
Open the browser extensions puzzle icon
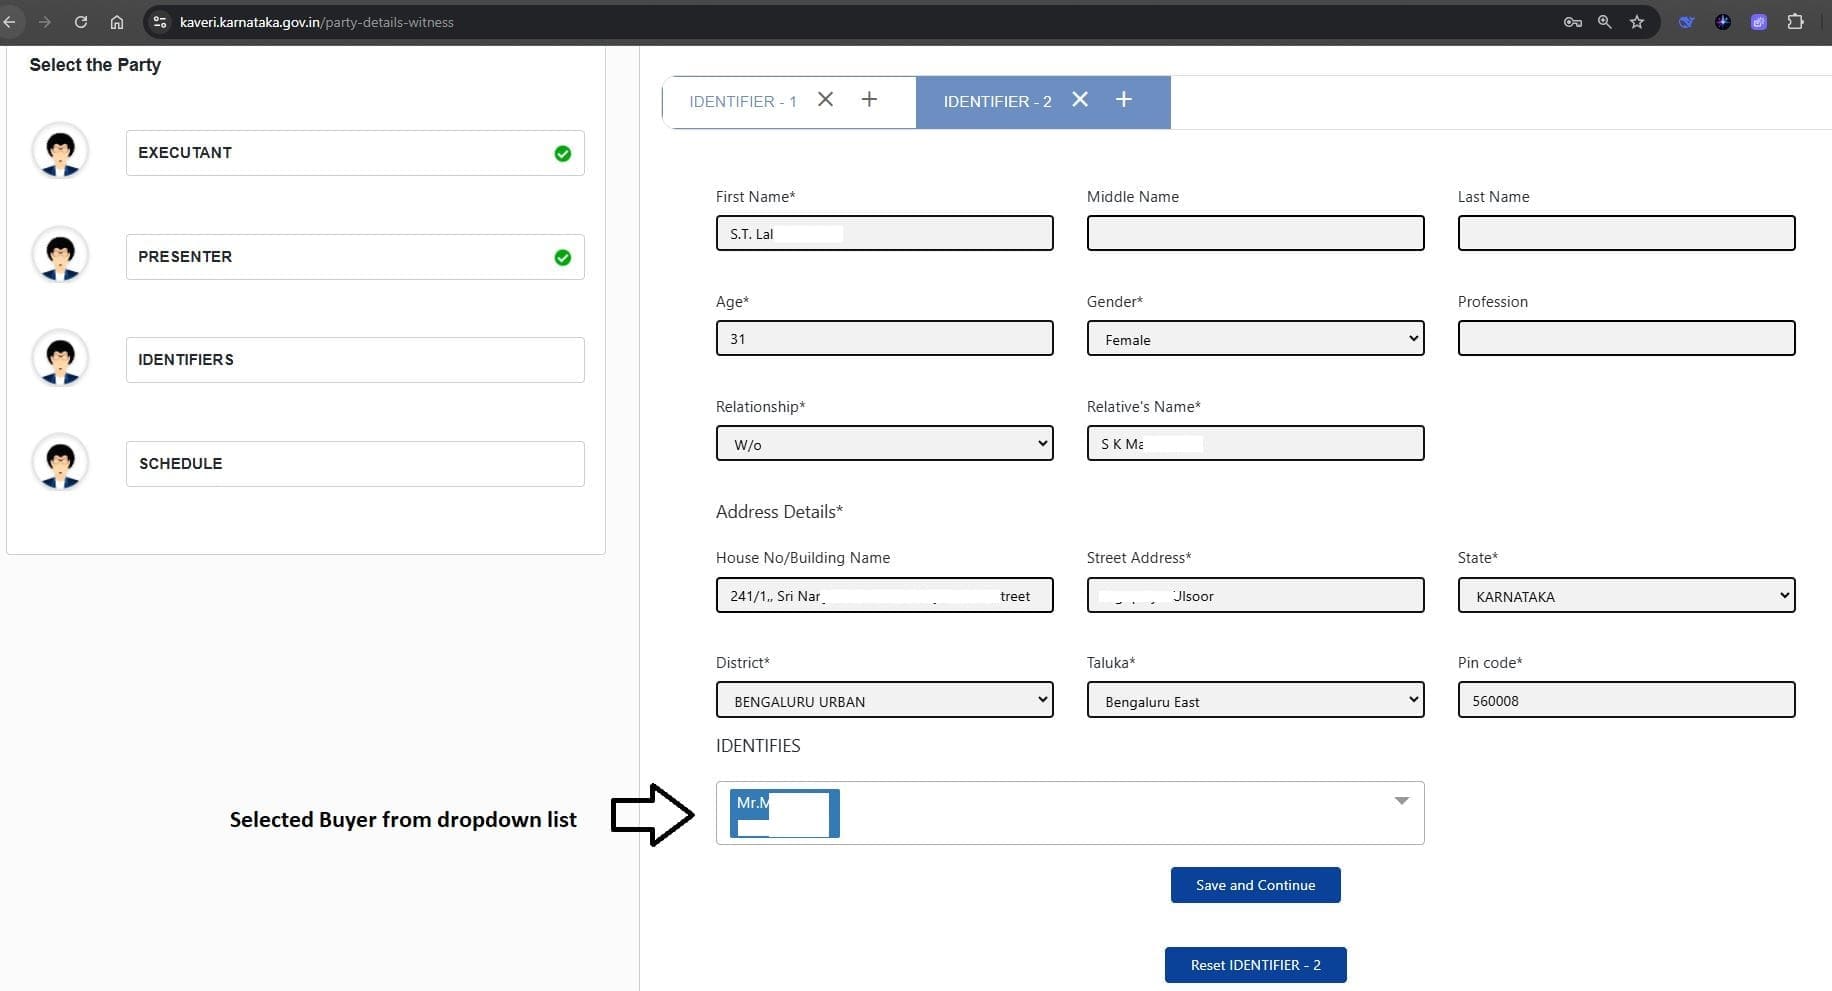click(1795, 22)
